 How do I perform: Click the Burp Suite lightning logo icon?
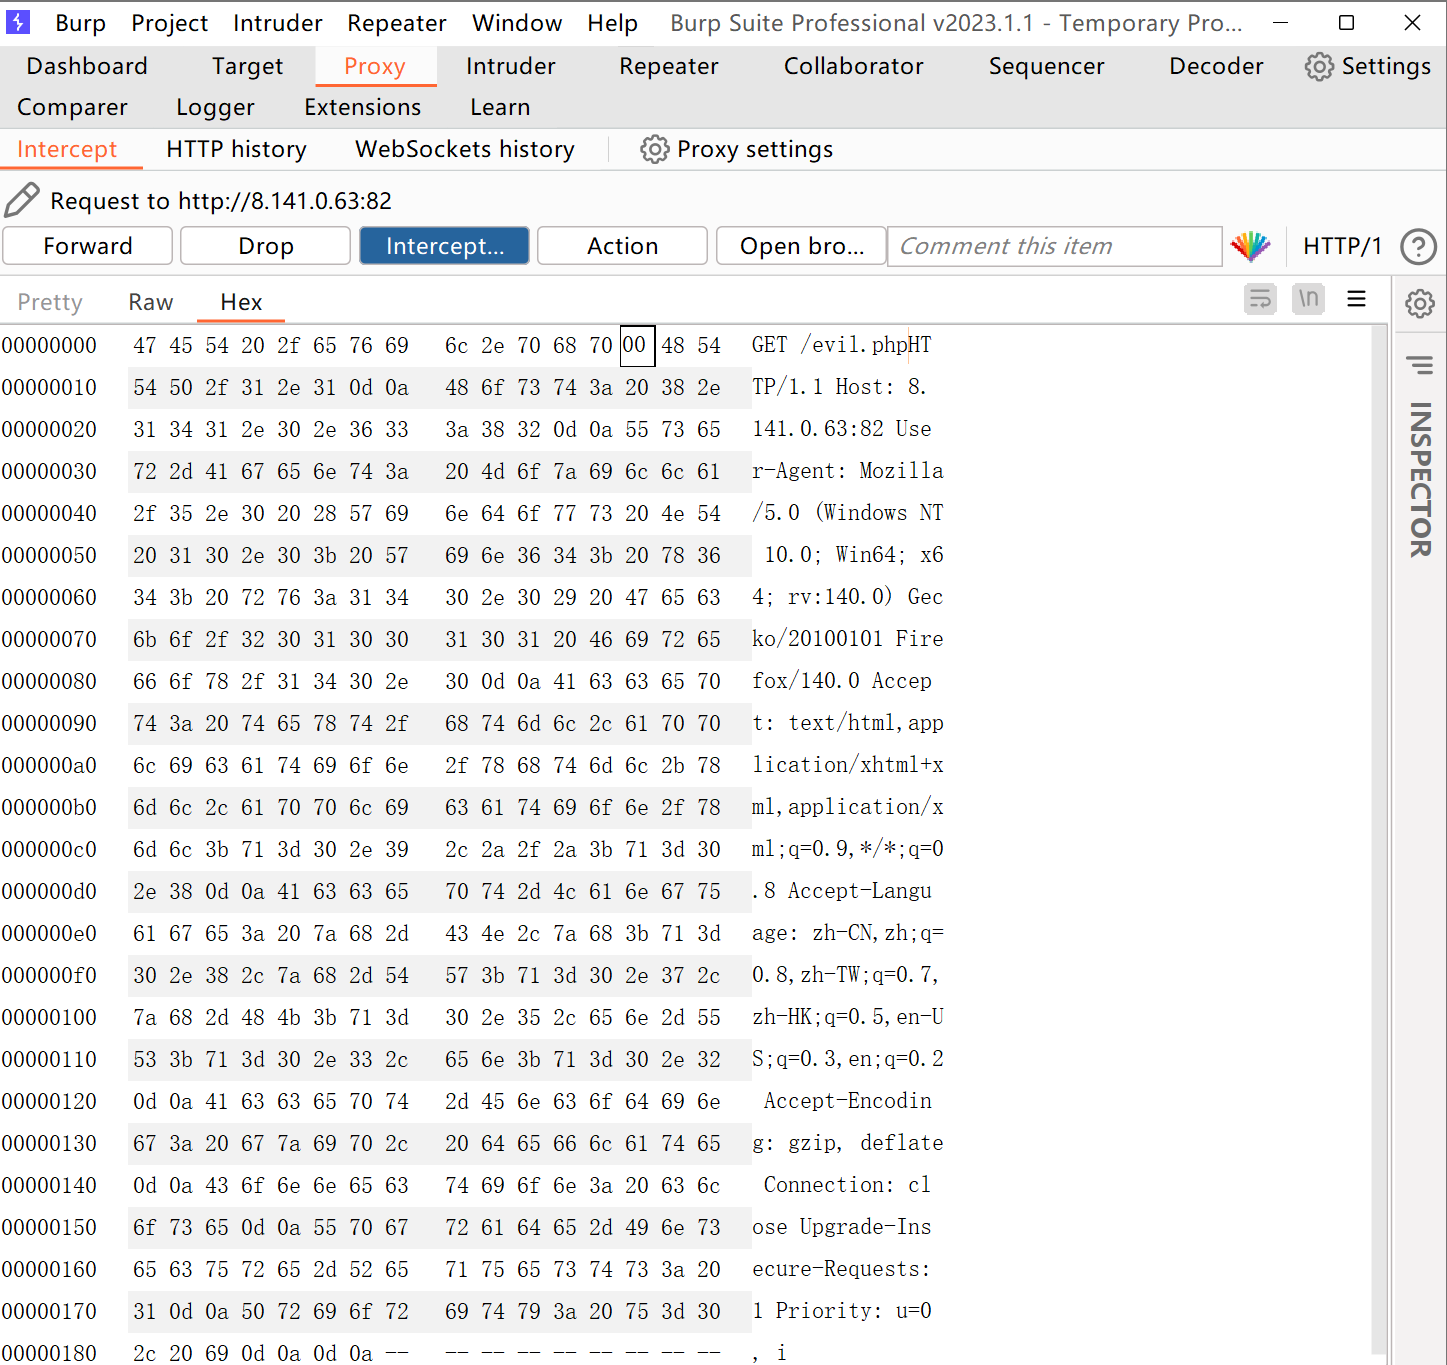click(x=18, y=22)
